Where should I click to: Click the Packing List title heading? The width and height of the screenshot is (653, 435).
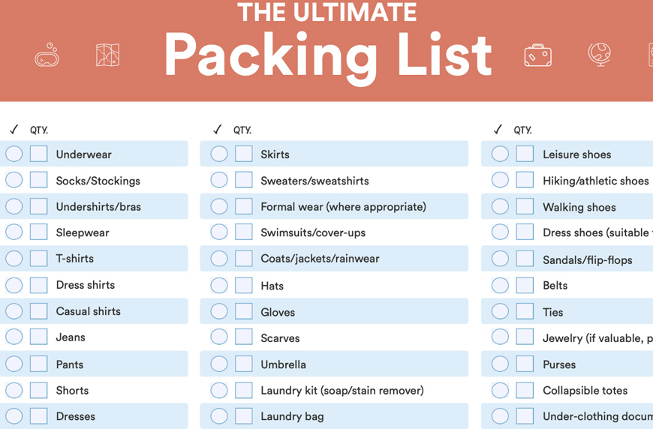[328, 57]
